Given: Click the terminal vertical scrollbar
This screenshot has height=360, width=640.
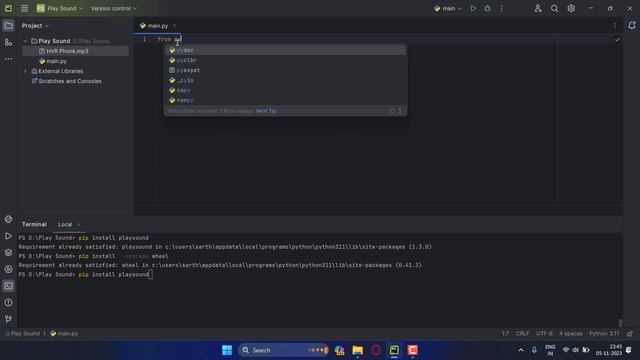Looking at the screenshot, I should click(620, 322).
